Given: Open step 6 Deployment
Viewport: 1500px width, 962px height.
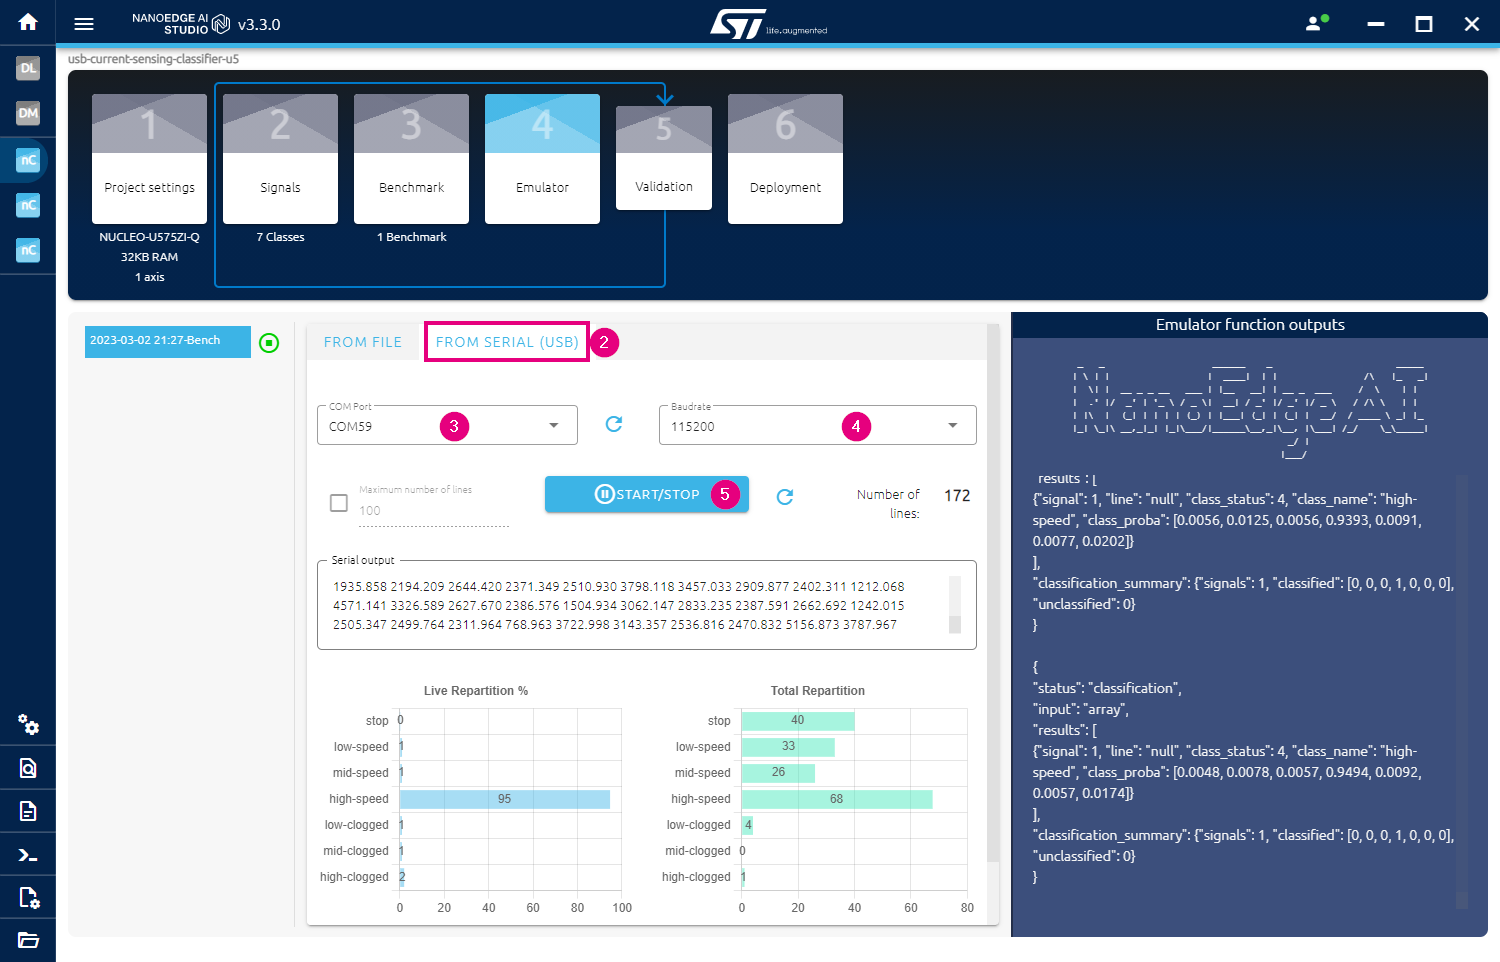Looking at the screenshot, I should (785, 159).
